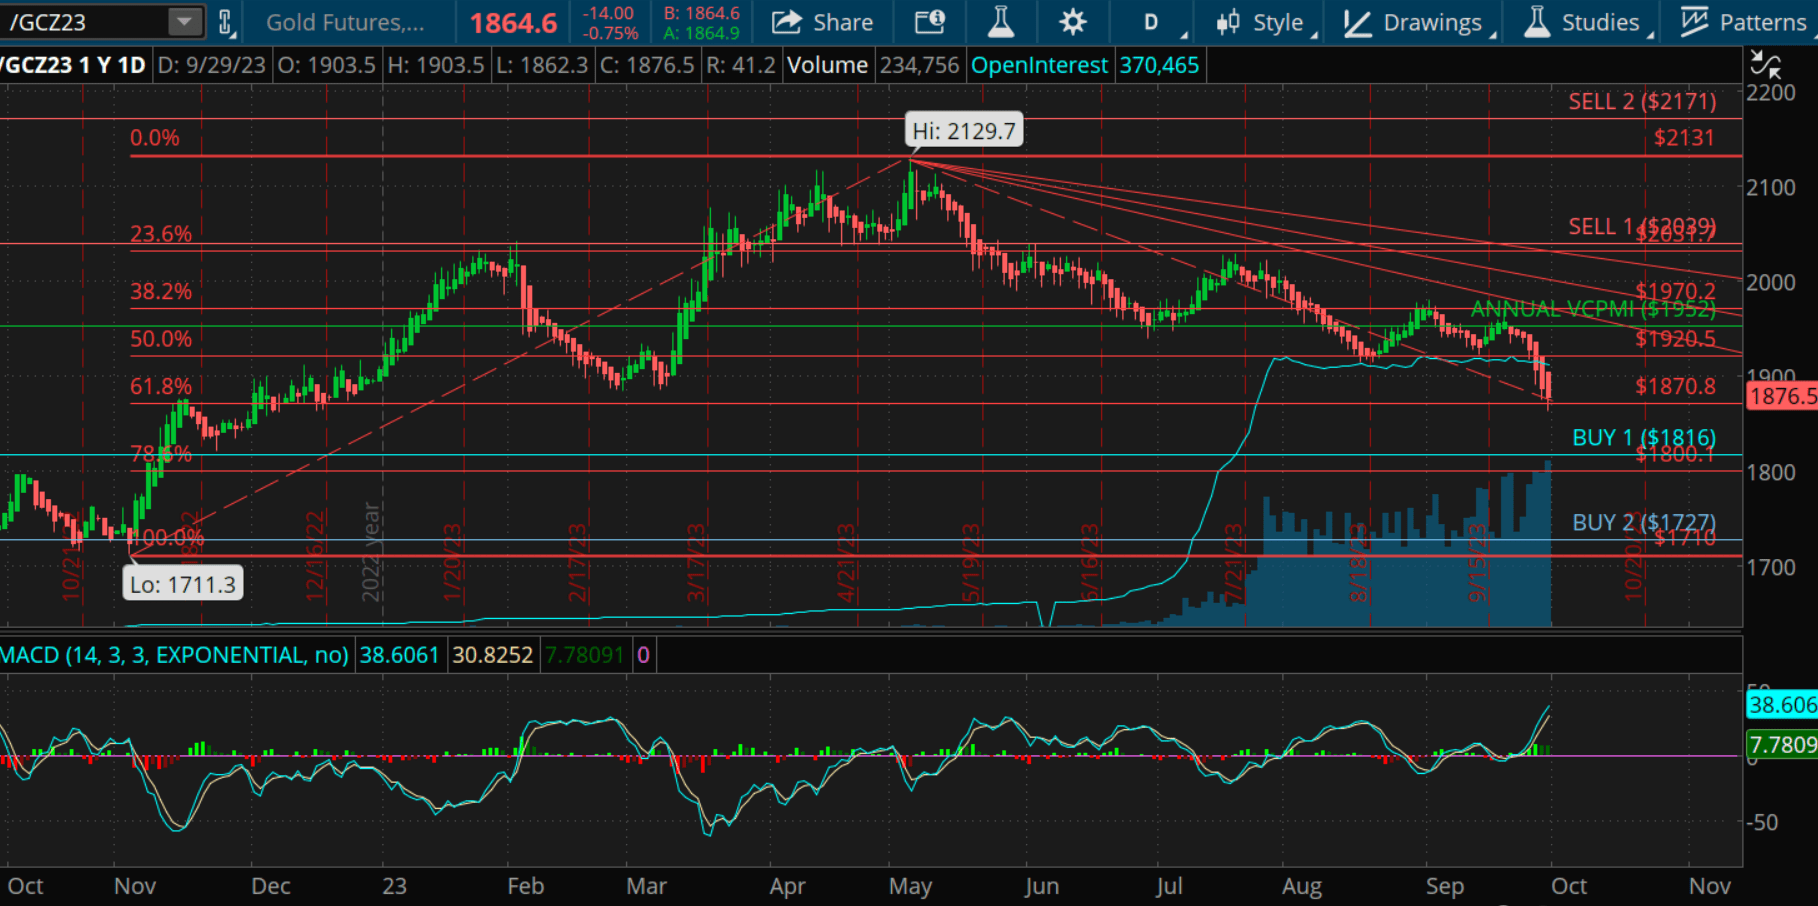Image resolution: width=1818 pixels, height=906 pixels.
Task: Open chart settings gear icon
Action: click(x=1072, y=22)
